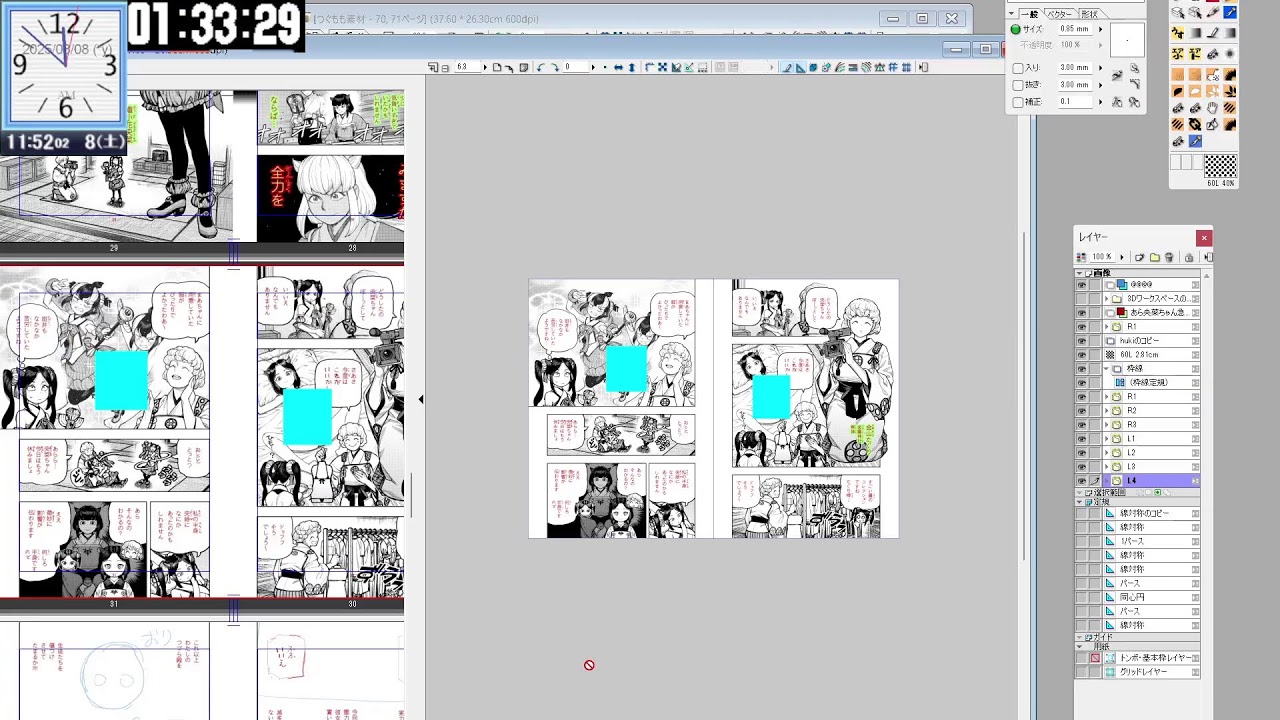Viewport: 1280px width, 720px height.
Task: Flip the canvas vertically
Action: point(631,68)
